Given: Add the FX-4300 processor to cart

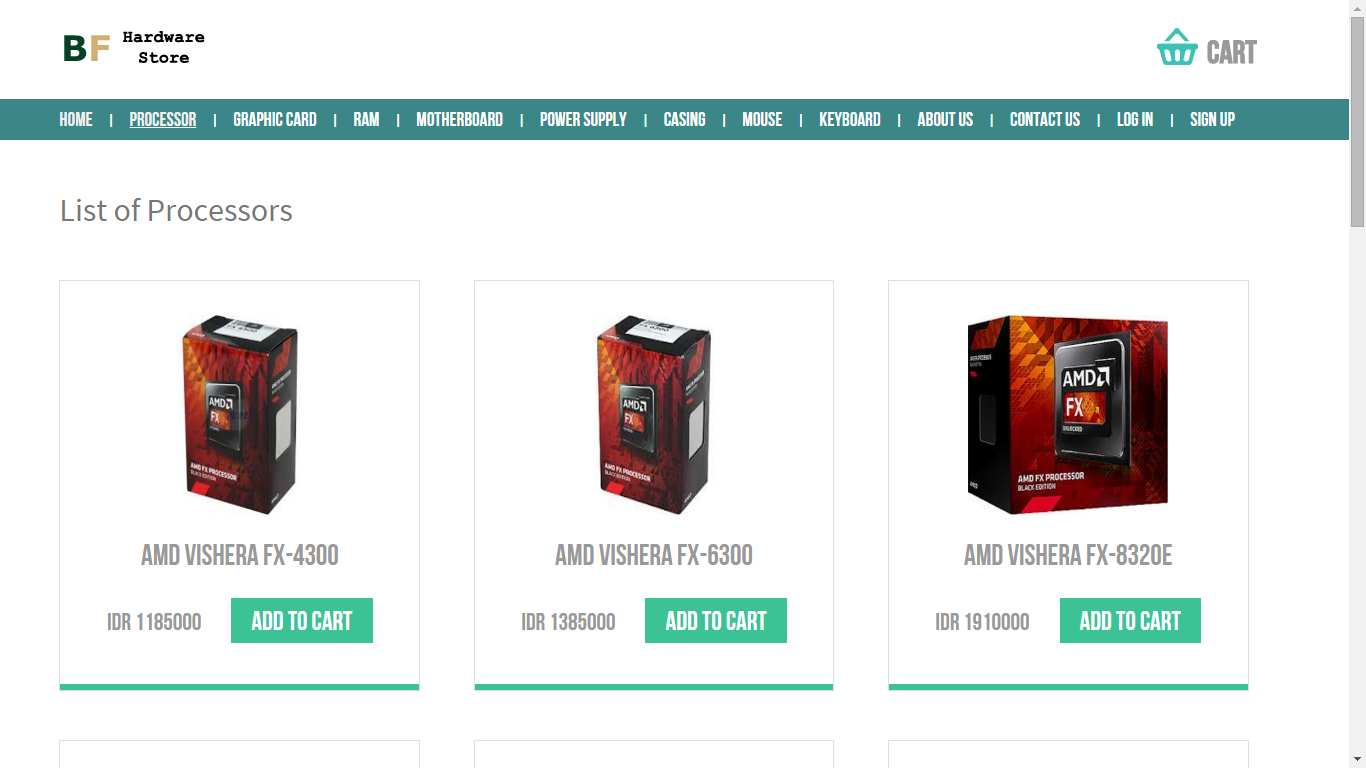Looking at the screenshot, I should 302,621.
